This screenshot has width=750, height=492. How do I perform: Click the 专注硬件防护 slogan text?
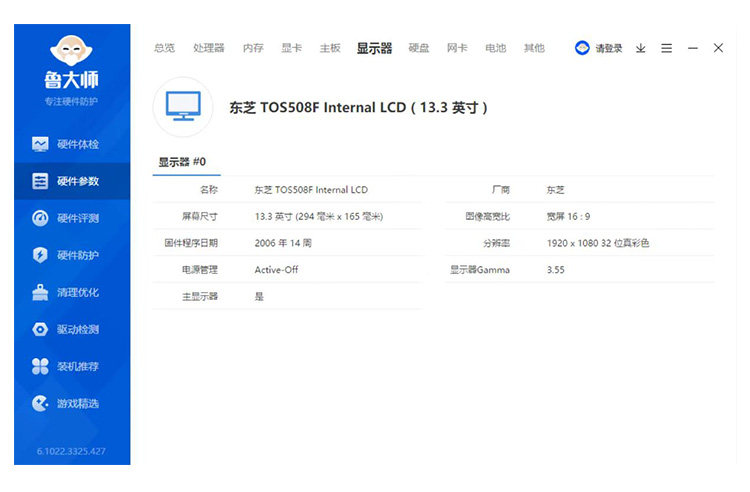(x=71, y=101)
